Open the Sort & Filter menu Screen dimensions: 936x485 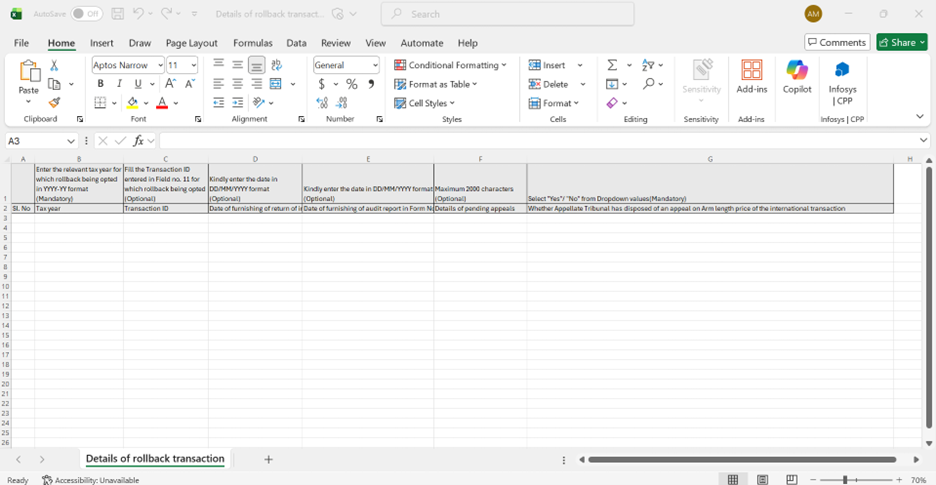[648, 65]
